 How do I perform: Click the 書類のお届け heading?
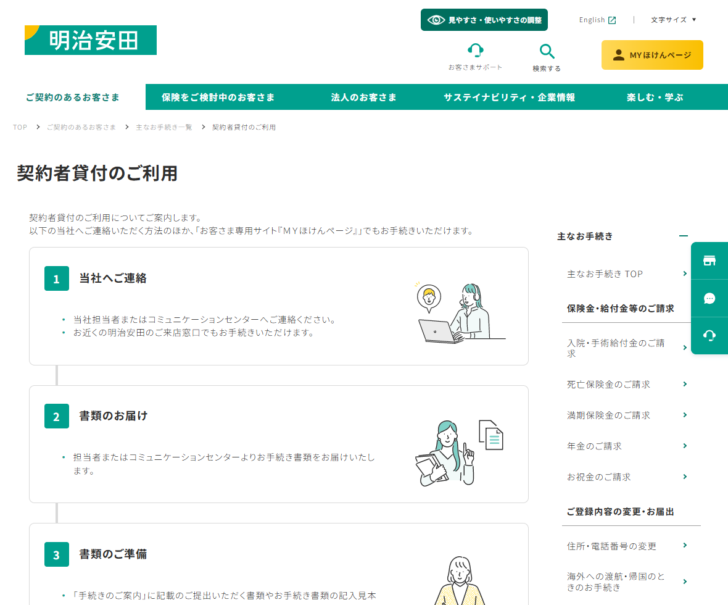tap(113, 416)
